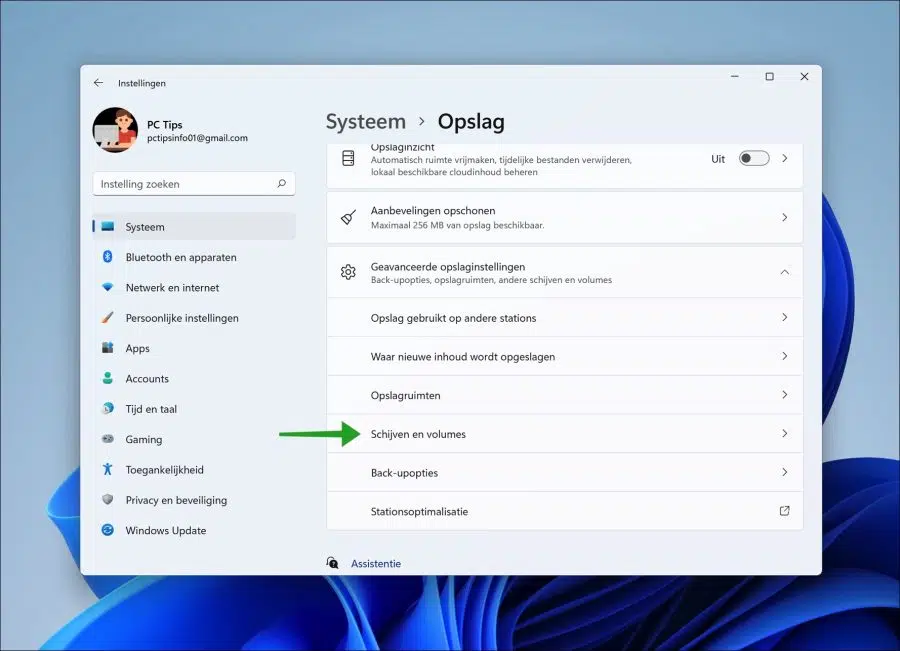Image resolution: width=900 pixels, height=651 pixels.
Task: Click the Assistentie help icon
Action: click(332, 563)
